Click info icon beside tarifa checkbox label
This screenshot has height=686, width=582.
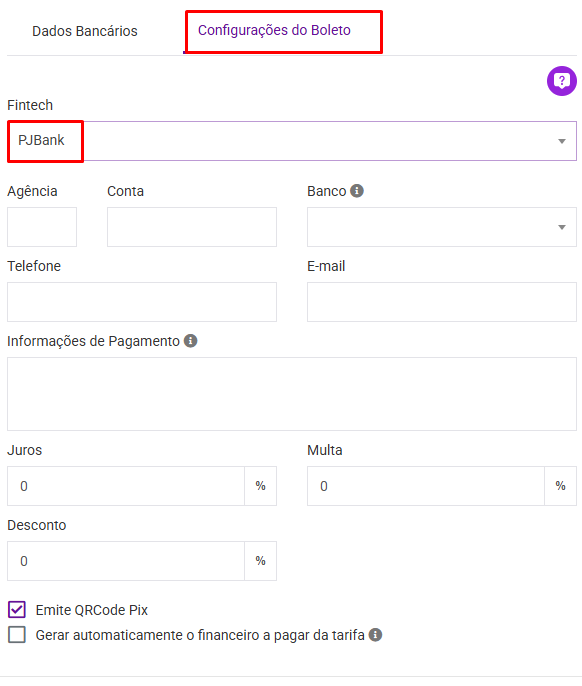click(x=375, y=635)
